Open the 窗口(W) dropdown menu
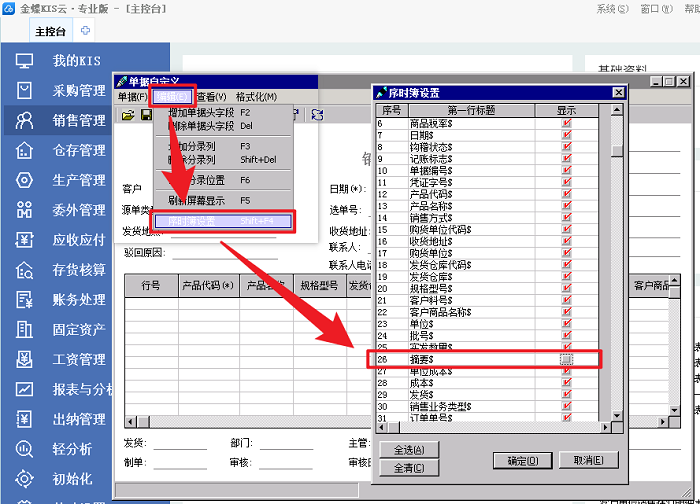 tap(648, 9)
